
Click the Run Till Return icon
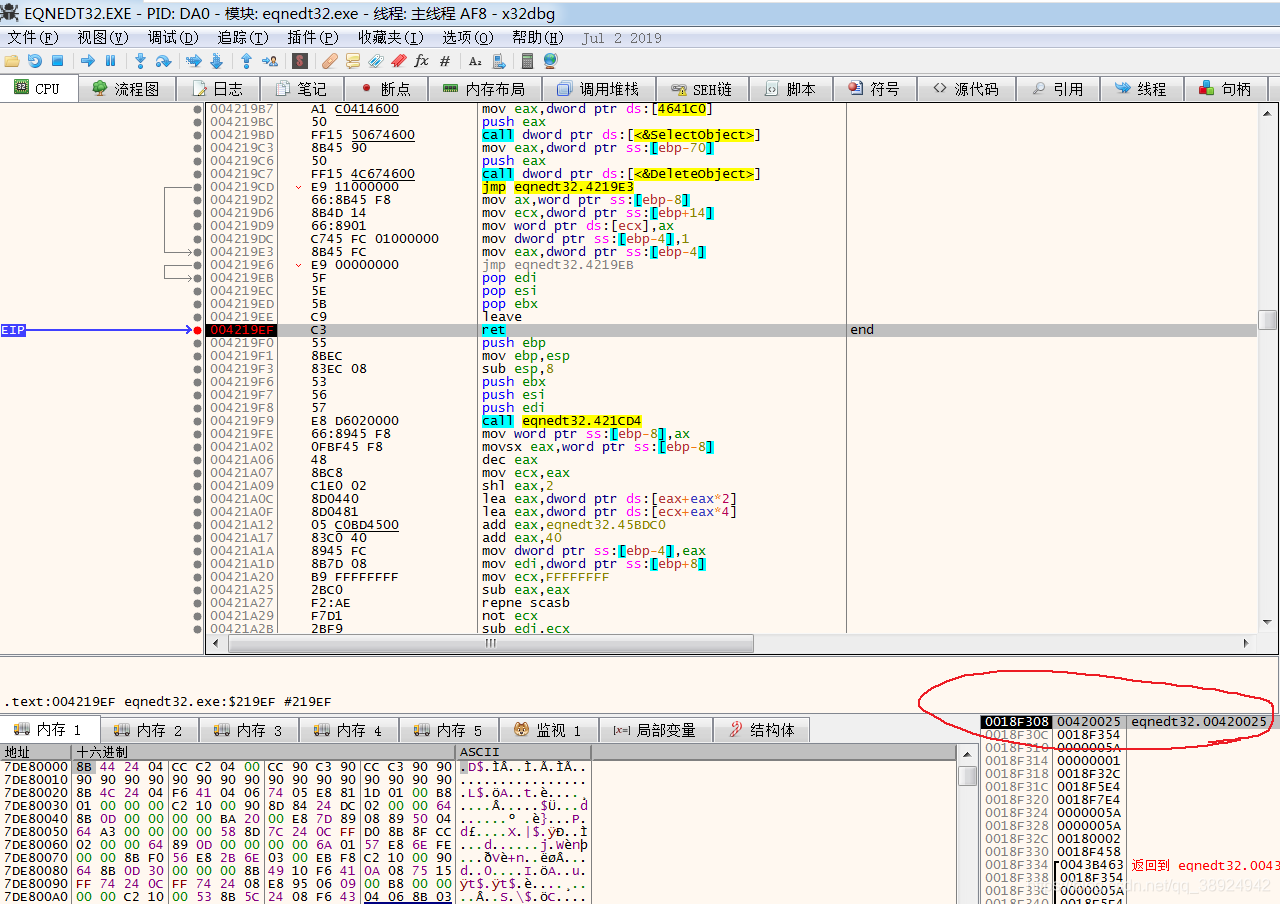coord(246,61)
